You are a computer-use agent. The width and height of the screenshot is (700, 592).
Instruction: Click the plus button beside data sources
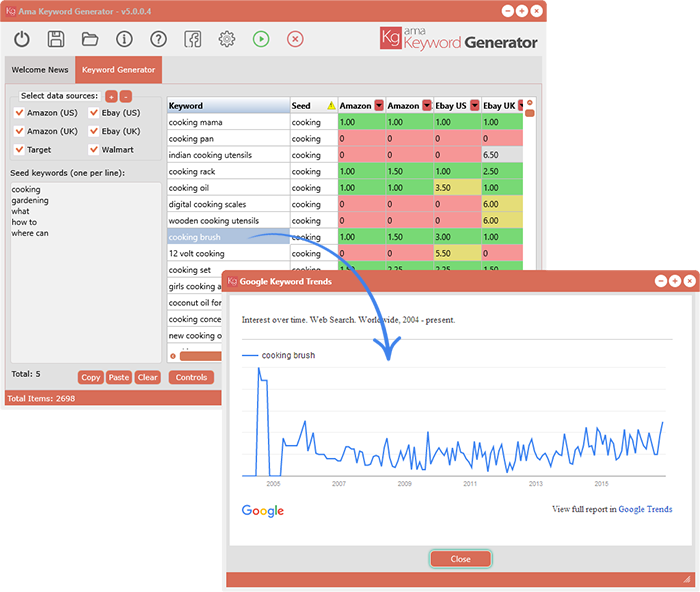coord(111,96)
